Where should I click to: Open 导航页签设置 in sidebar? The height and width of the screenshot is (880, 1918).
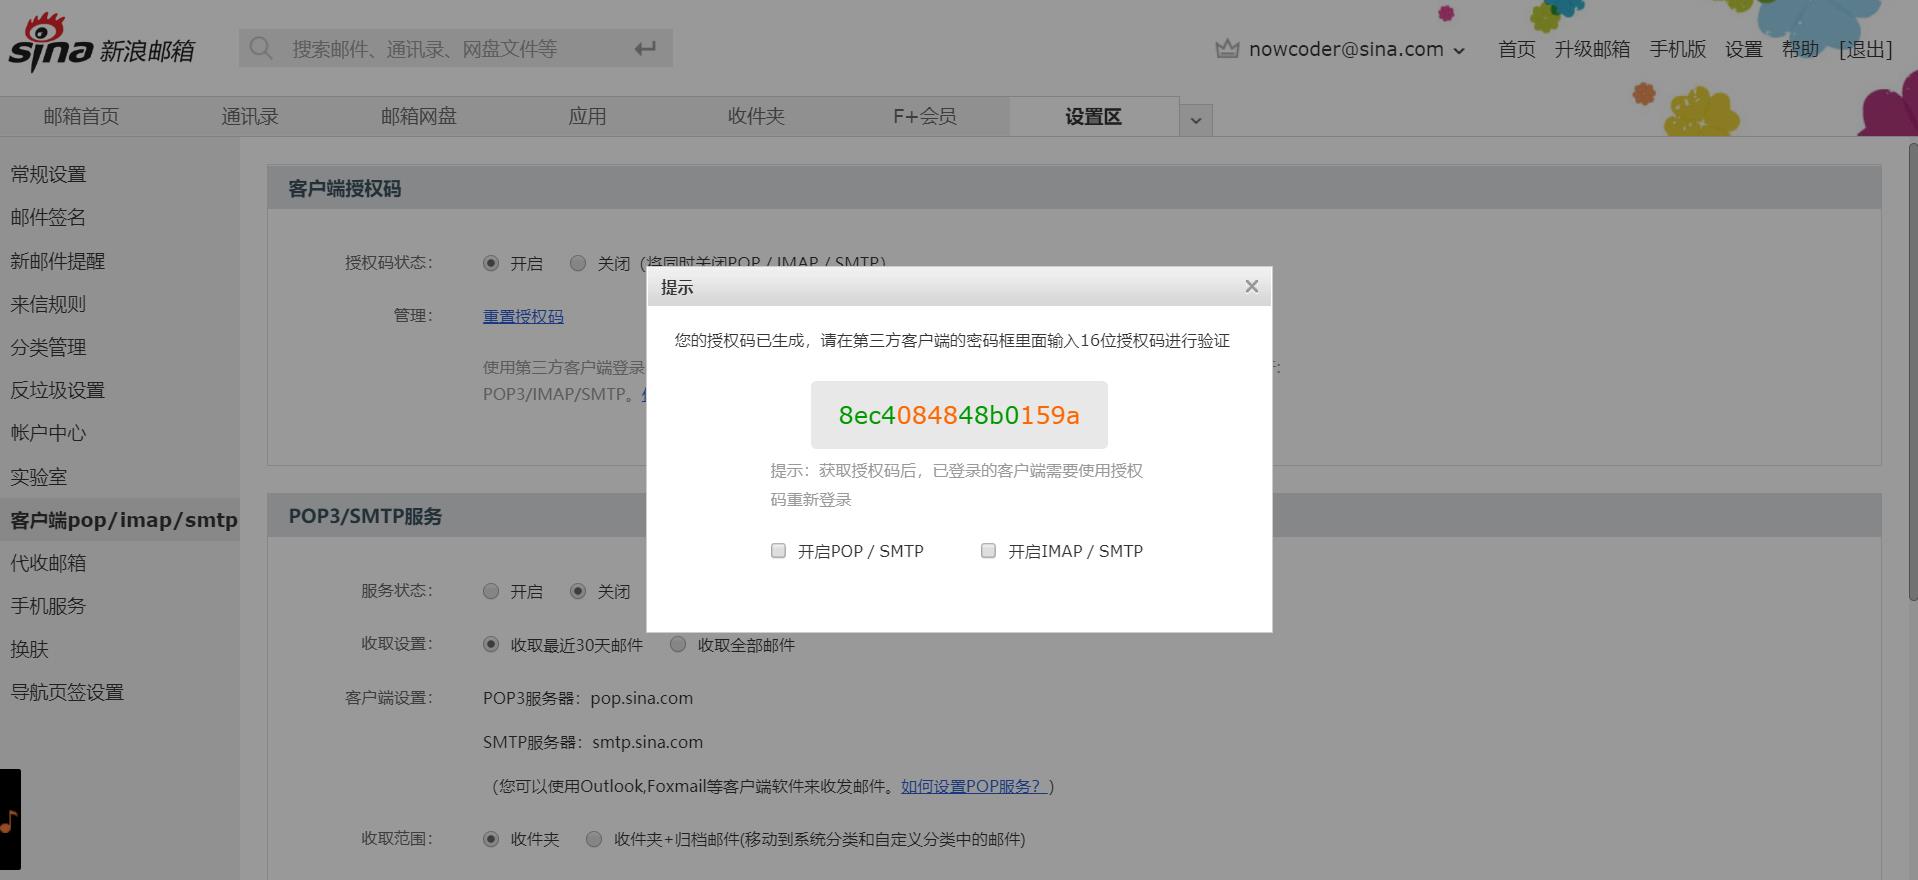coord(67,692)
